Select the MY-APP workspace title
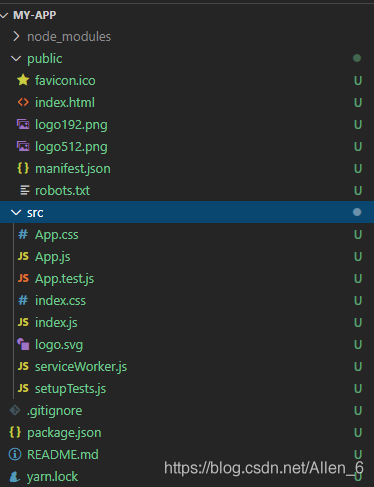This screenshot has width=374, height=487. [34, 15]
